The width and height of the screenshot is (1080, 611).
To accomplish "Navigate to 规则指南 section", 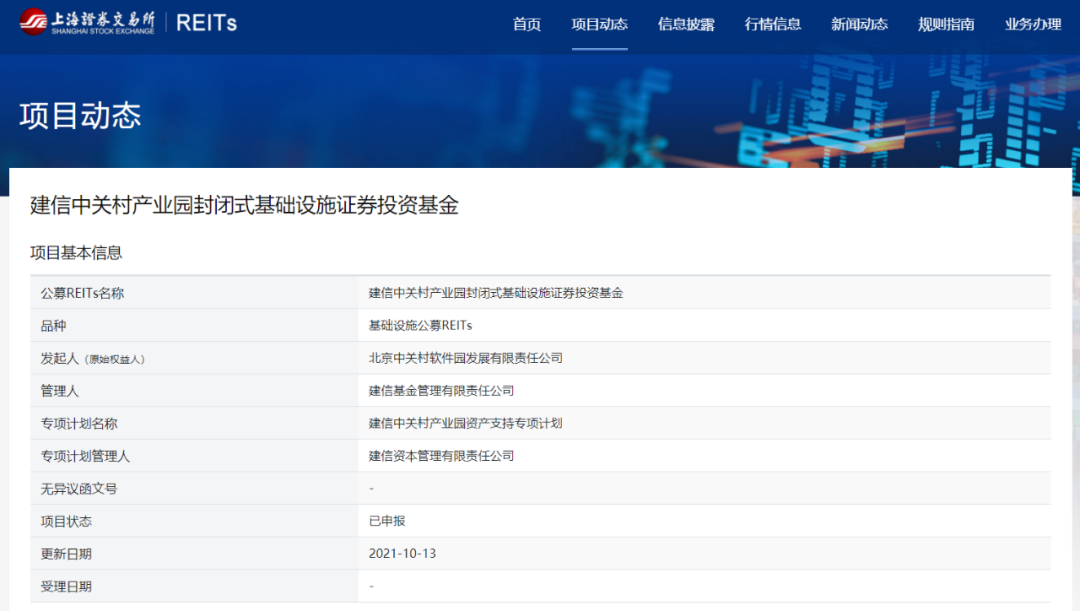I will (946, 24).
